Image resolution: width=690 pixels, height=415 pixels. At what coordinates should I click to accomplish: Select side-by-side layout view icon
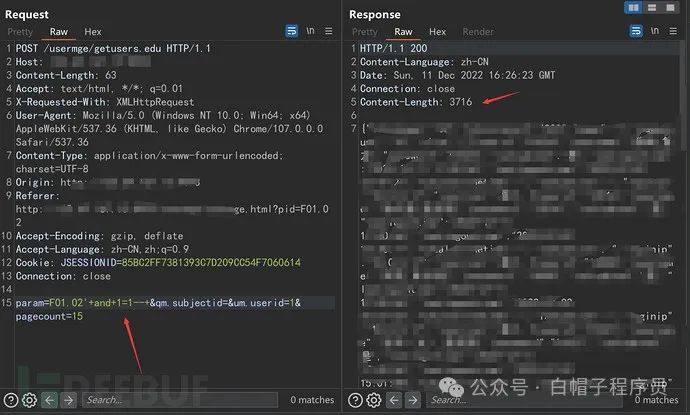point(633,7)
